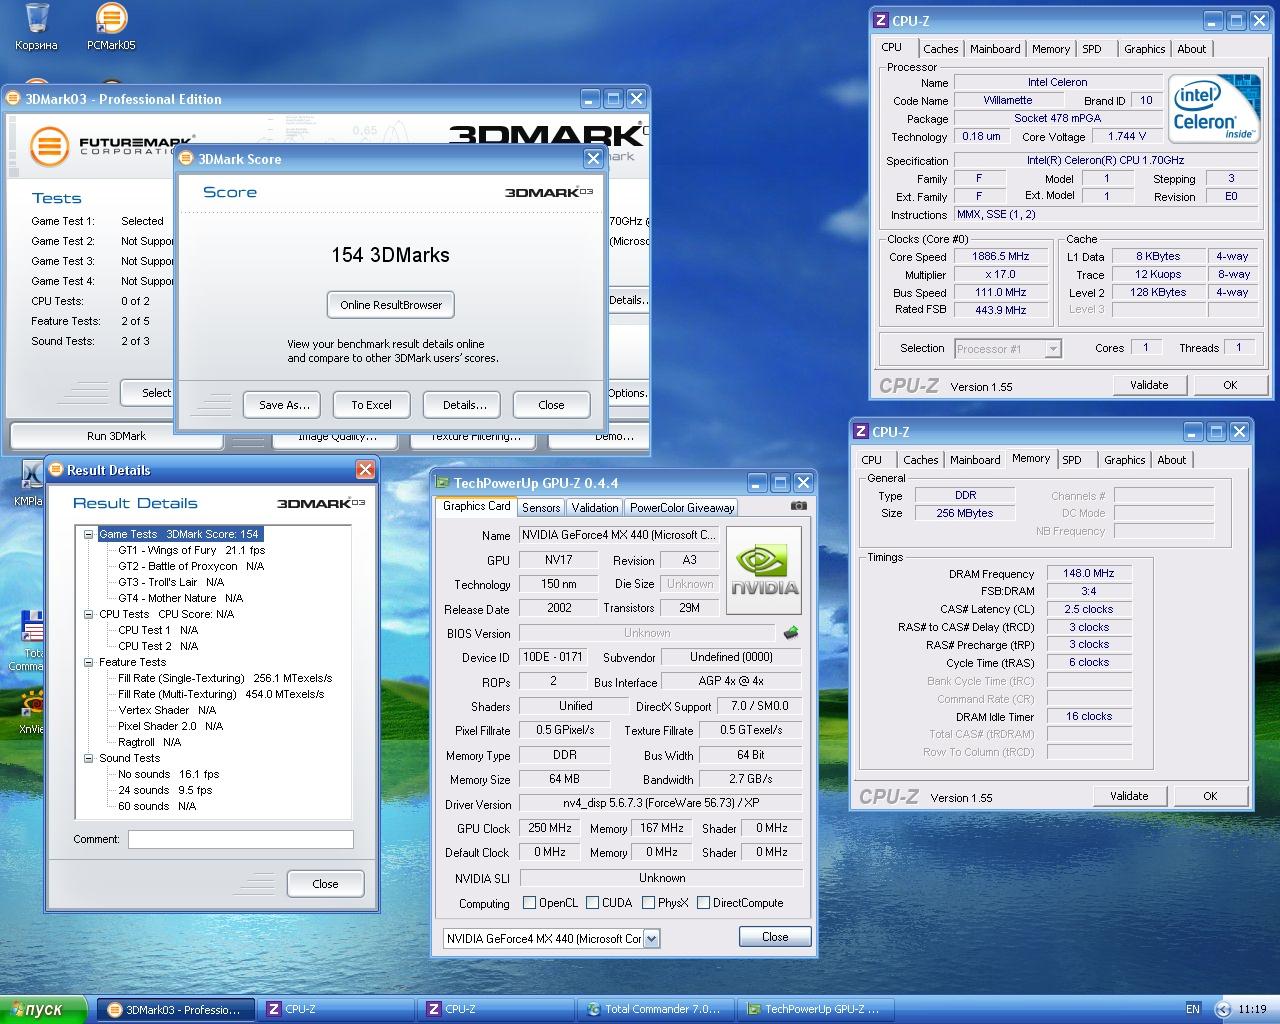Click the system clock showing 11:19

(x=1252, y=1010)
